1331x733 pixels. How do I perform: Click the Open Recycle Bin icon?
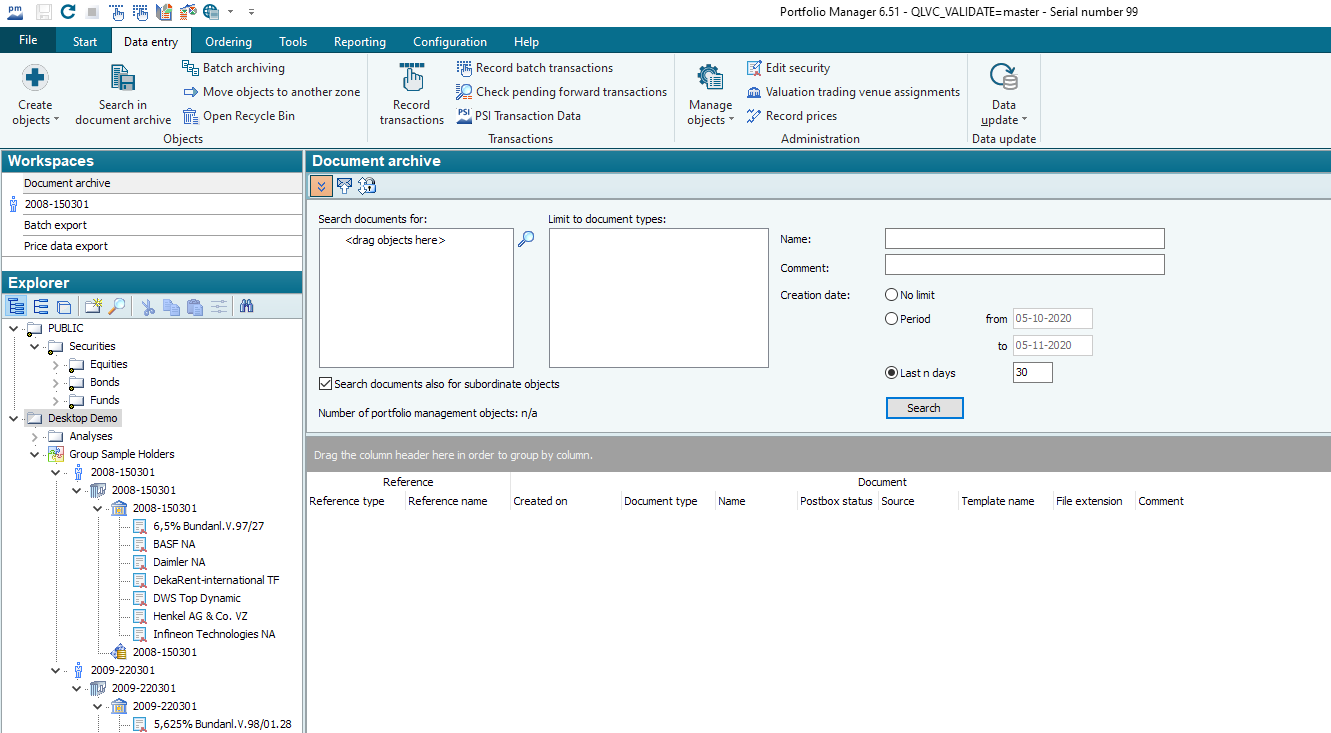pyautogui.click(x=190, y=116)
